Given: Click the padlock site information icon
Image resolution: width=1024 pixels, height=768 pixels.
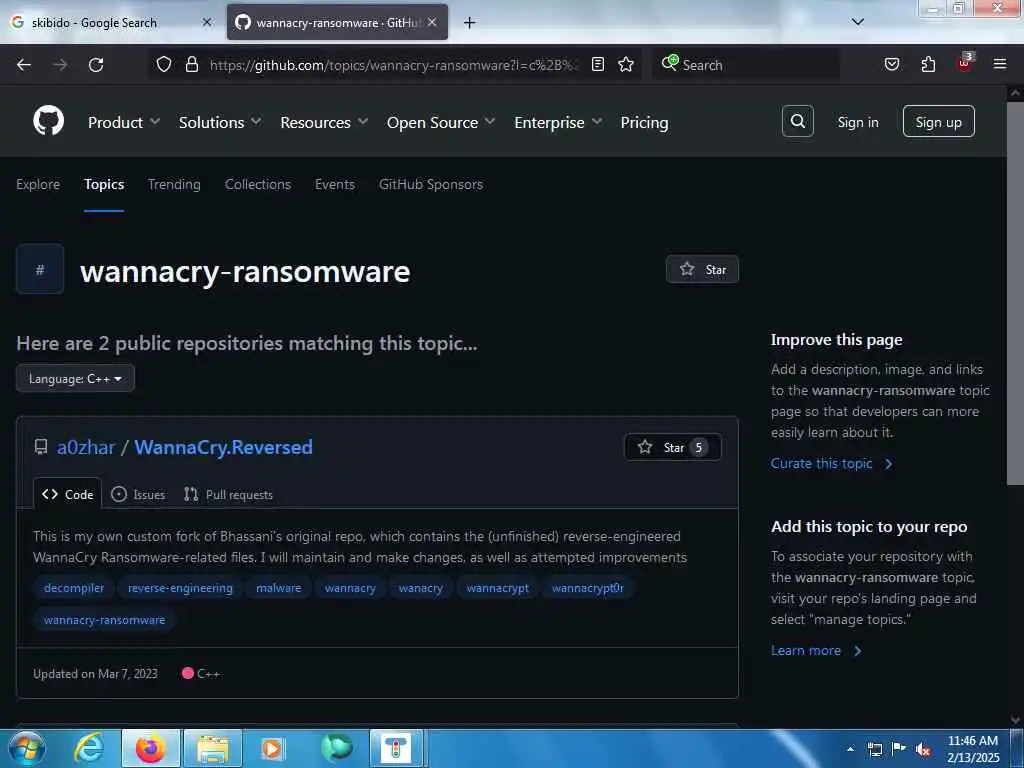Looking at the screenshot, I should click(x=191, y=64).
